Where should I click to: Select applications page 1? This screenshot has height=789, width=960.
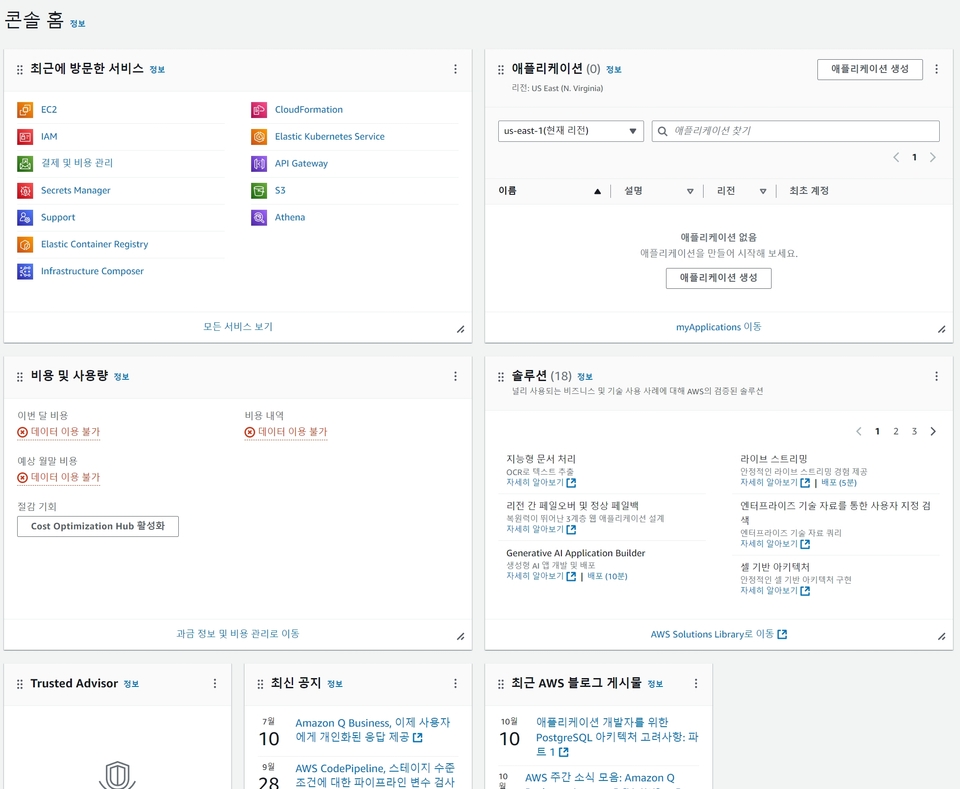pos(915,157)
